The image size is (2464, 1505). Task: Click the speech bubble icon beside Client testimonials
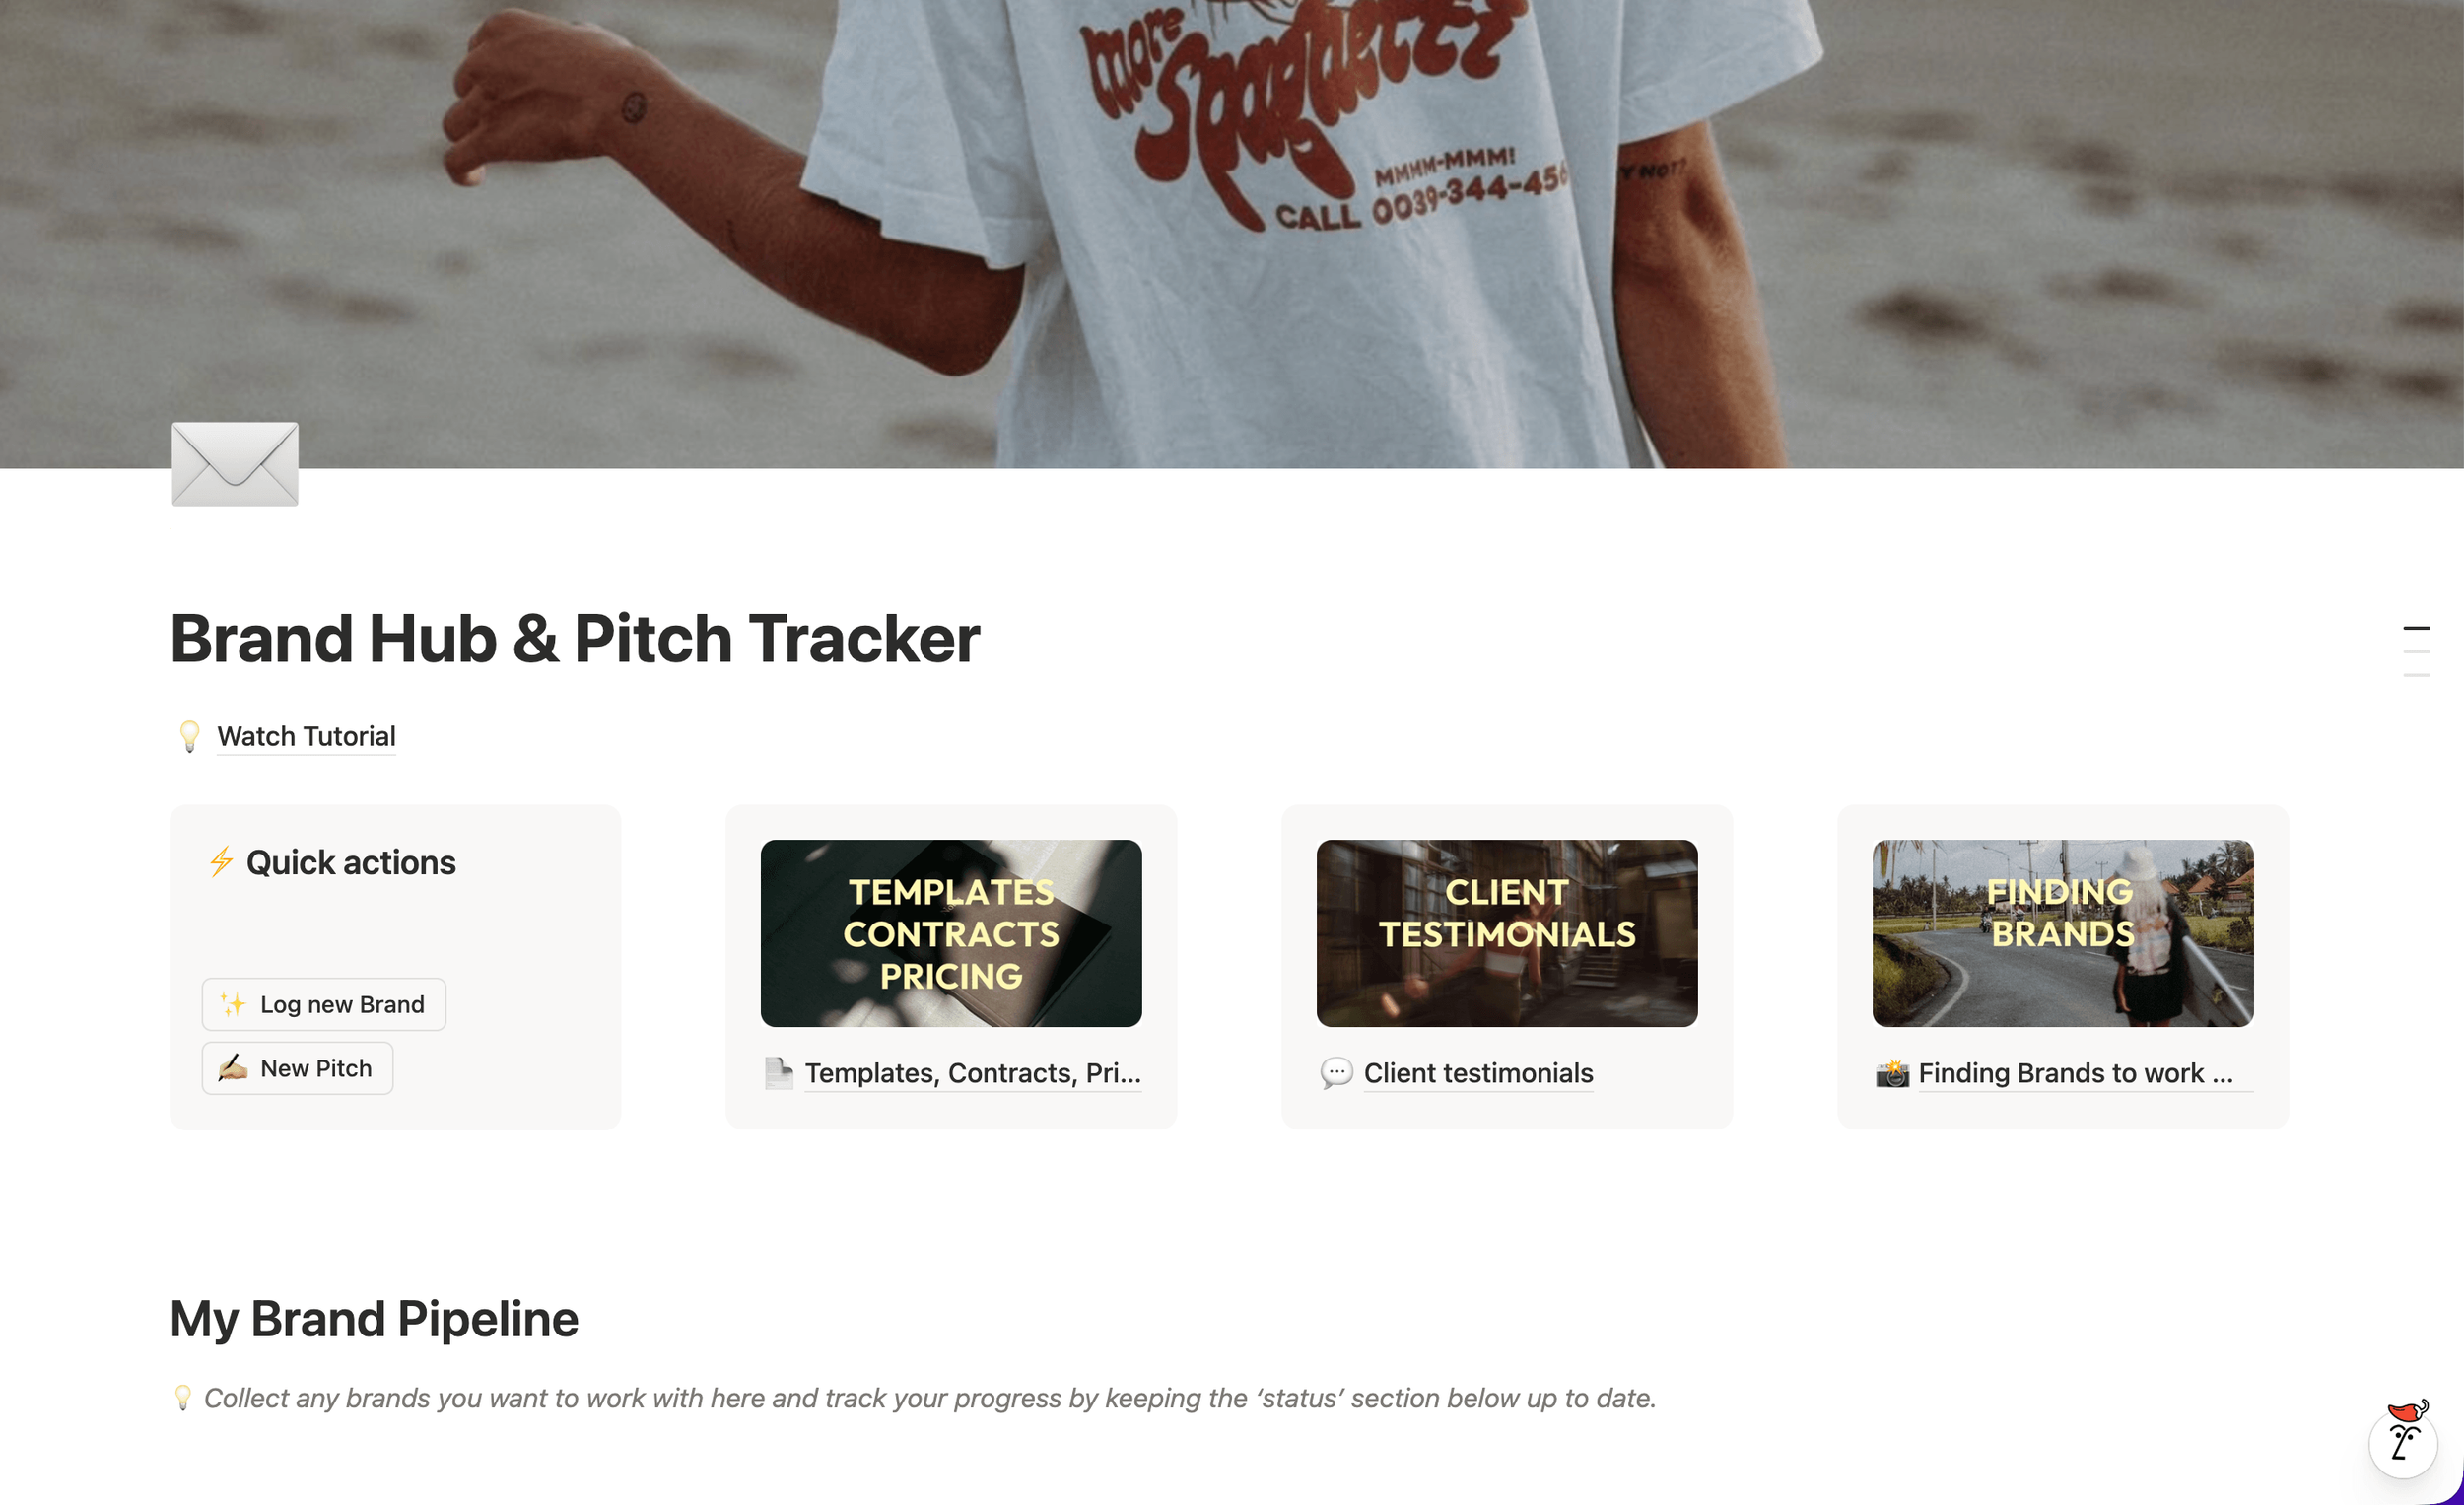pyautogui.click(x=1336, y=1073)
